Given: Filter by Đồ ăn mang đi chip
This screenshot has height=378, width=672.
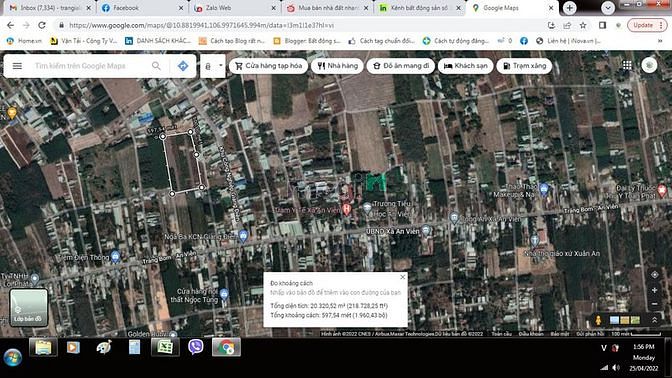Looking at the screenshot, I should coord(401,66).
